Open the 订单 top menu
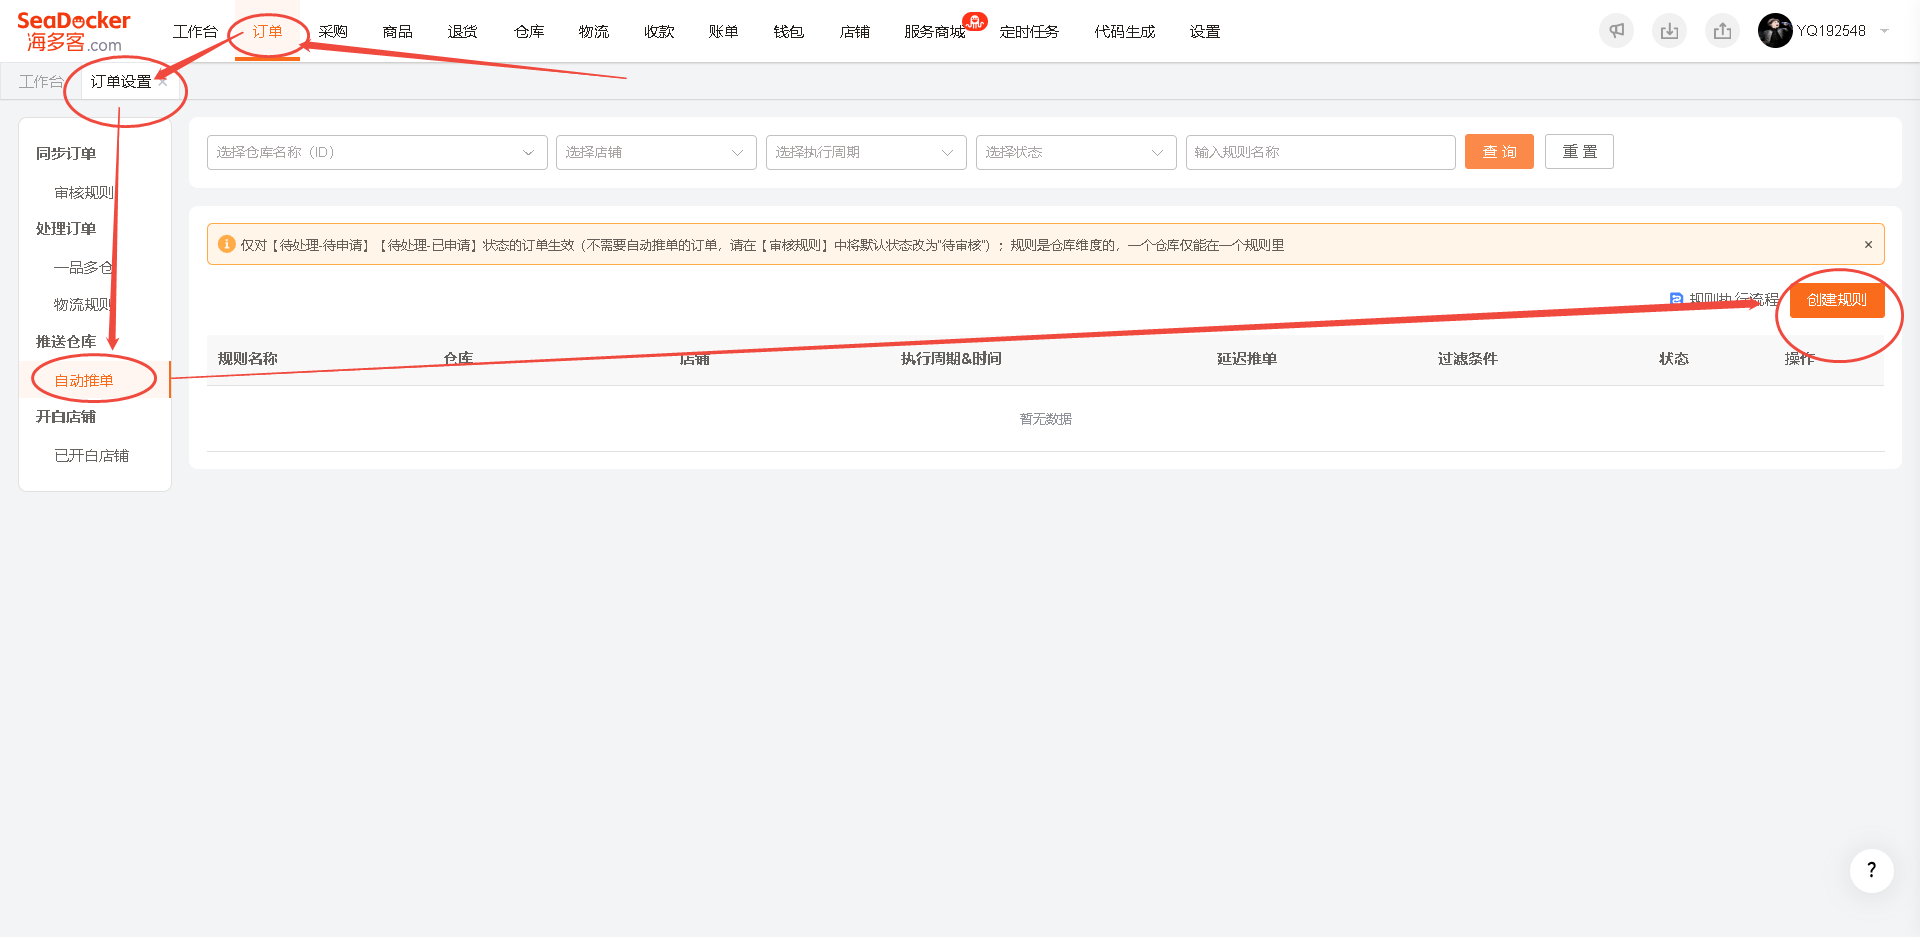The height and width of the screenshot is (937, 1920). pyautogui.click(x=267, y=32)
